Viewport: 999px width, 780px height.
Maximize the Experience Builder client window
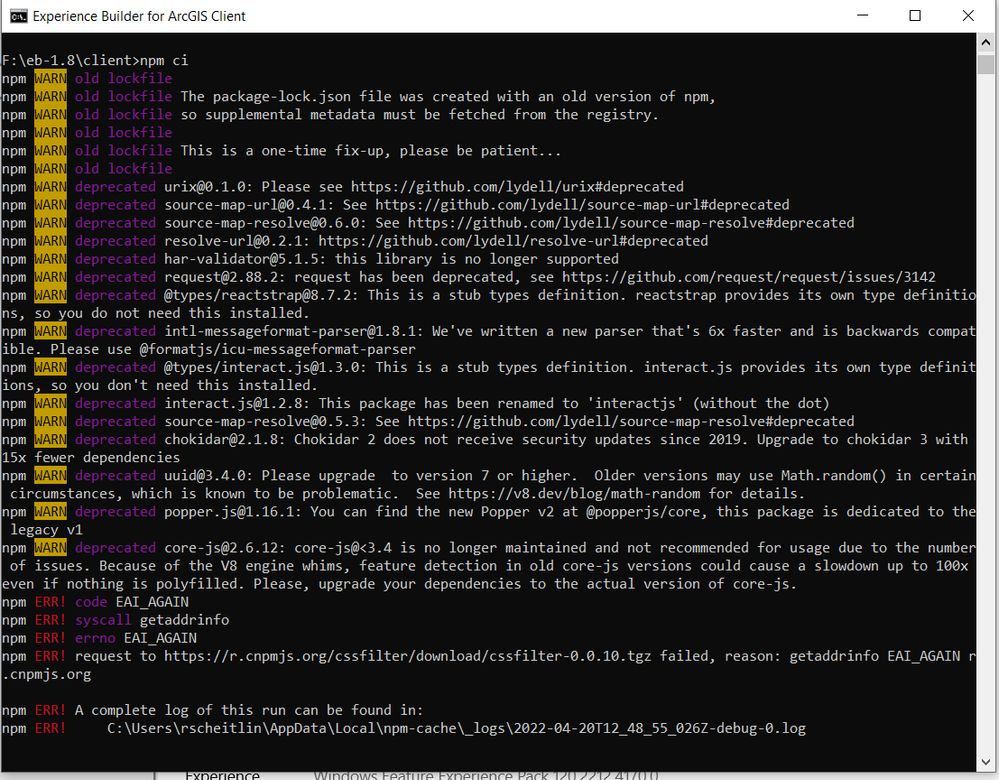(x=915, y=16)
